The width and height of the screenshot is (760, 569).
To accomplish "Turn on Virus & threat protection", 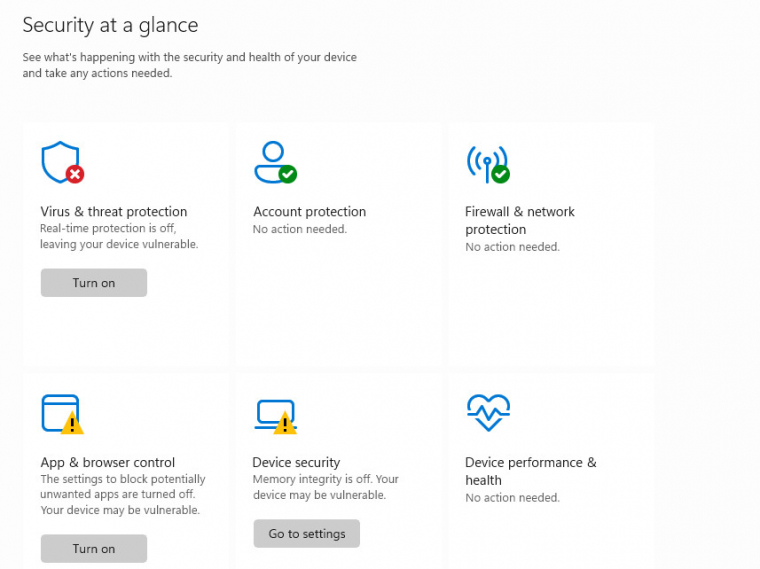I will point(94,283).
